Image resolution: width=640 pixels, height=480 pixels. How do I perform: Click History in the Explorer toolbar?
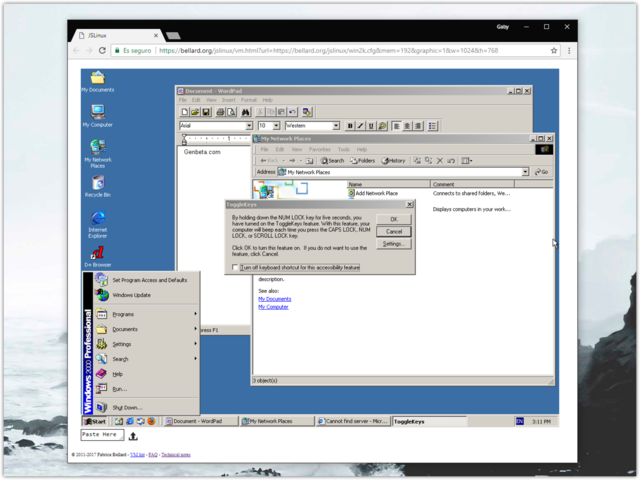(x=393, y=161)
